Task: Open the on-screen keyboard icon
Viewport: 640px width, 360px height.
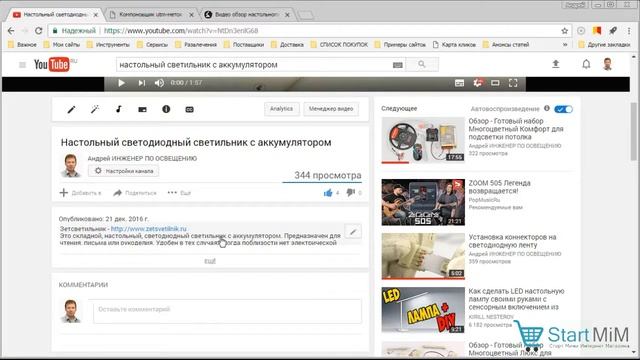Action: pyautogui.click(x=398, y=65)
